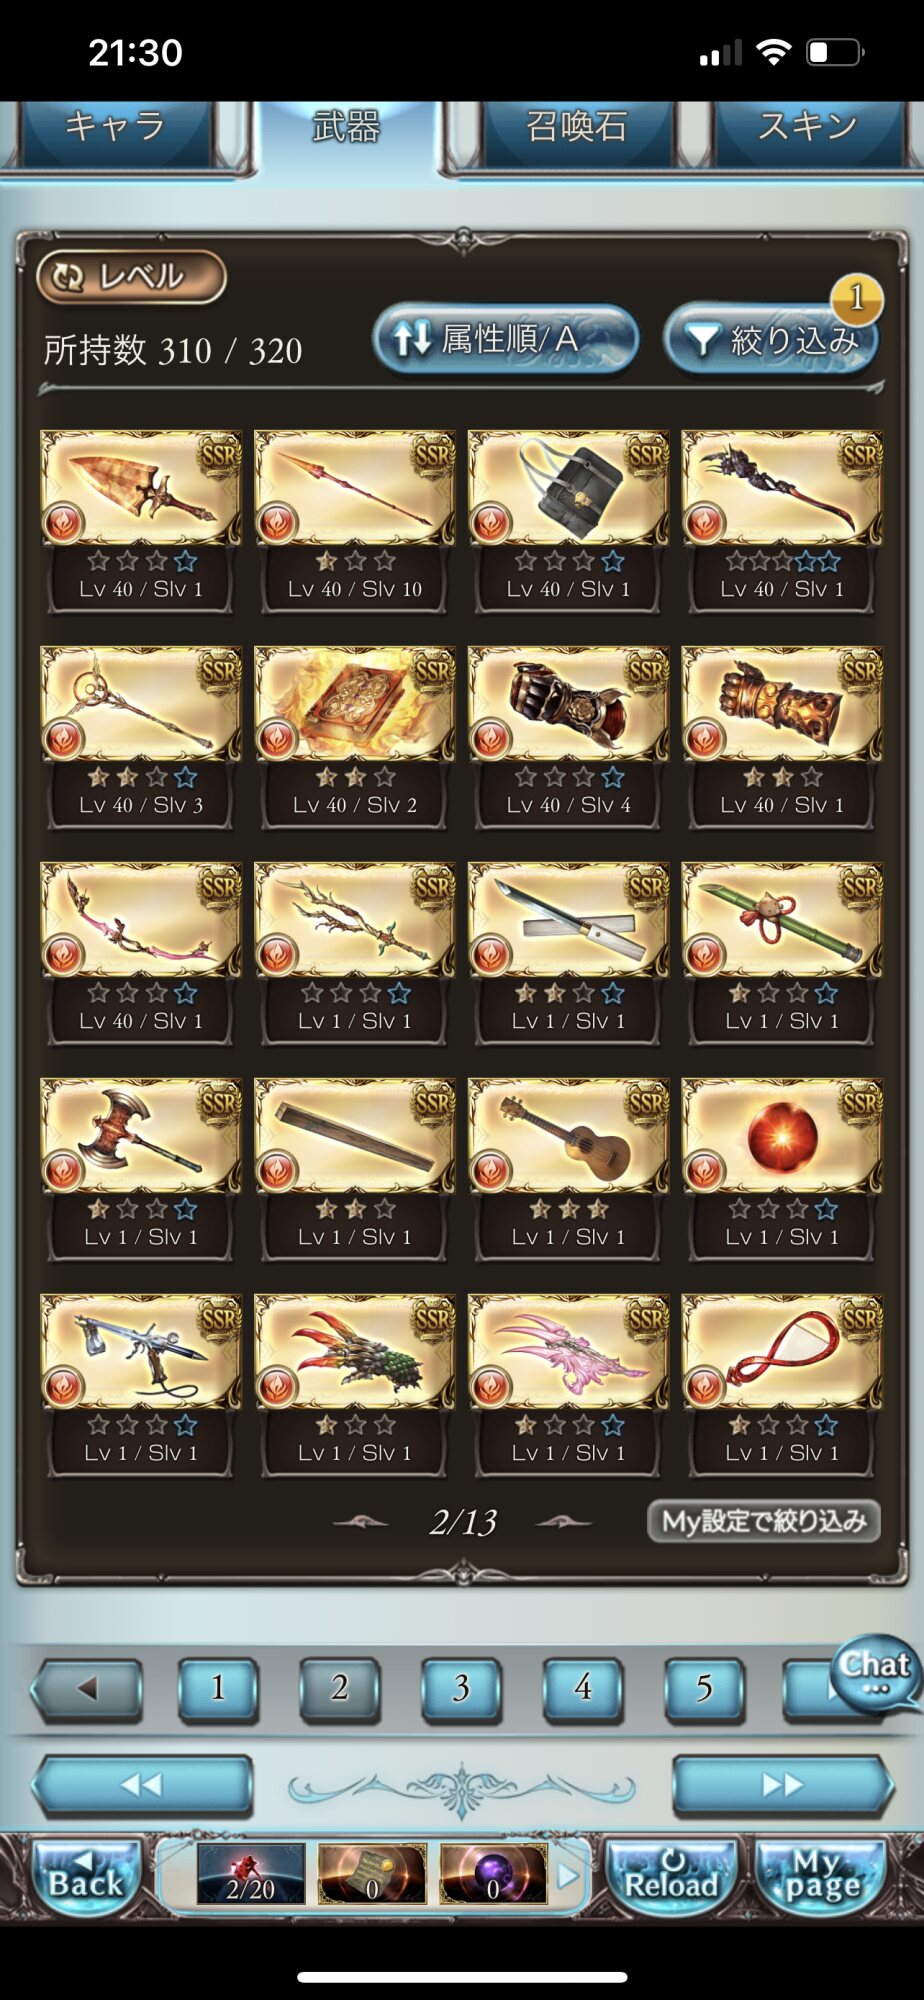Open the AP item 2/20 shortcut icon
This screenshot has width=924, height=2000.
(250, 1873)
